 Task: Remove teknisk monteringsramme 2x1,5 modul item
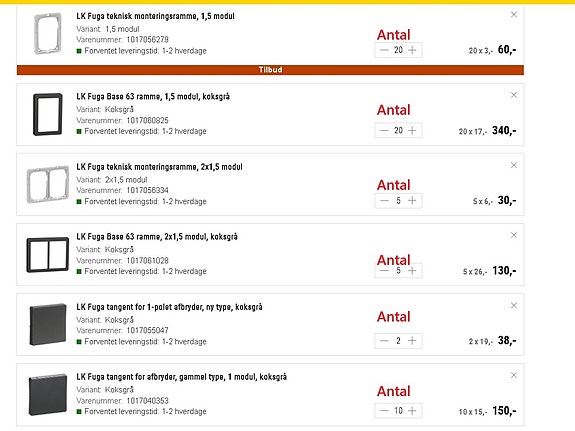[514, 165]
